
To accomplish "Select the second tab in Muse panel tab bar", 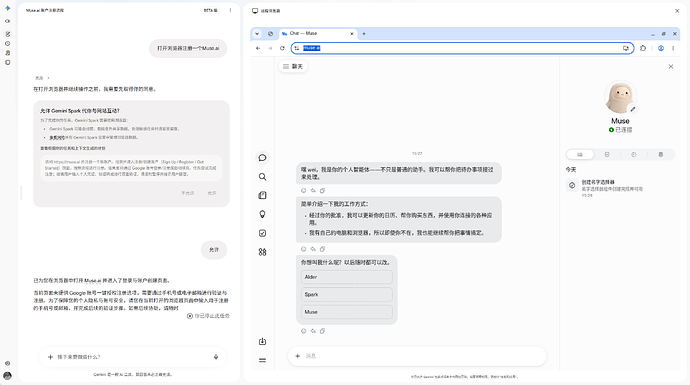I will tap(607, 154).
